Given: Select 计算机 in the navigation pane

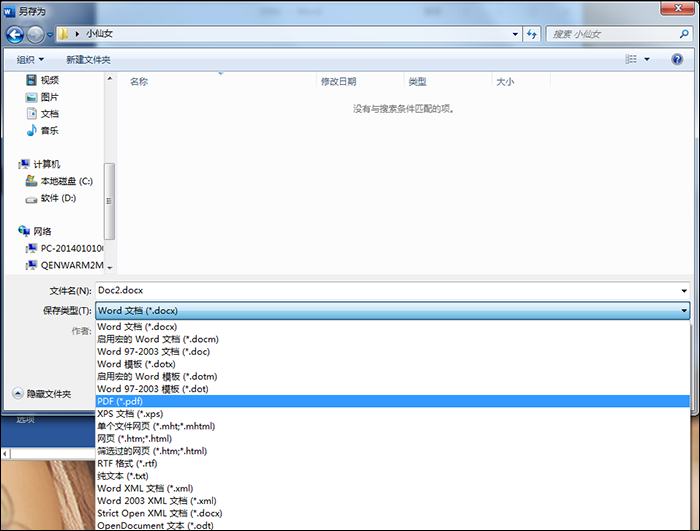Looking at the screenshot, I should (x=39, y=164).
